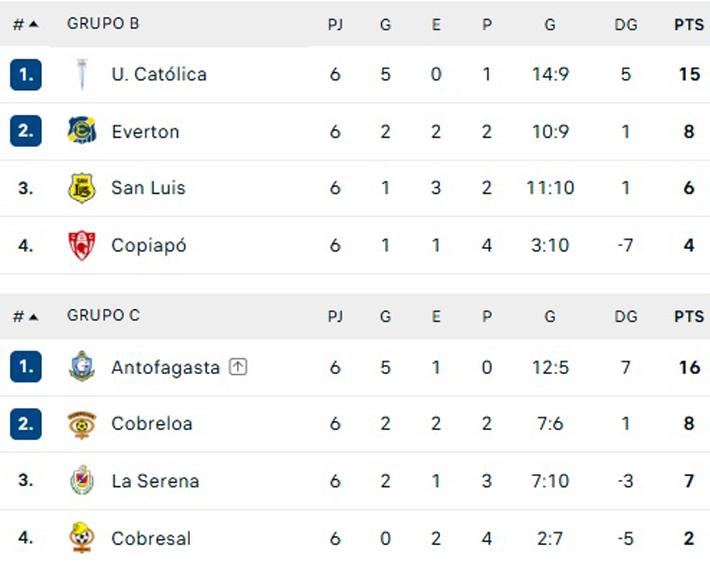This screenshot has width=710, height=565.
Task: Click Everton's blue rank 2 badge
Action: point(26,131)
